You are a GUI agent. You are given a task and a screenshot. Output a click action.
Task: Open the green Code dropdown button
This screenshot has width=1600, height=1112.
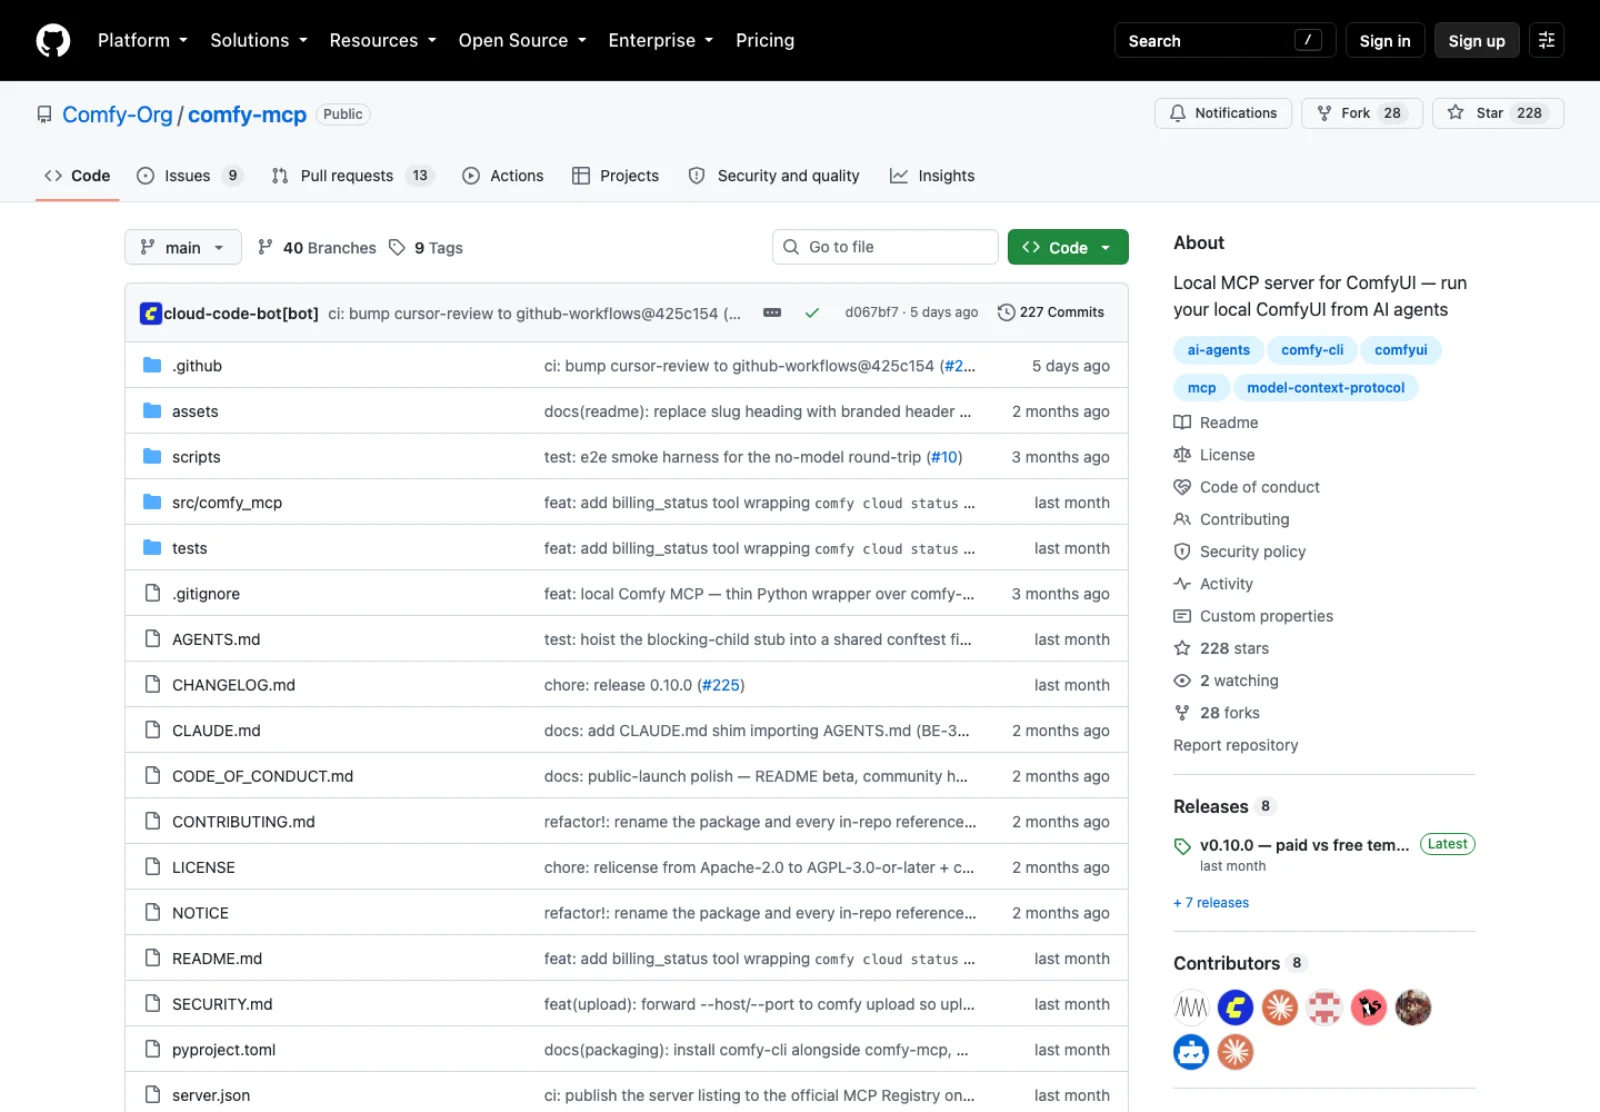[1068, 247]
